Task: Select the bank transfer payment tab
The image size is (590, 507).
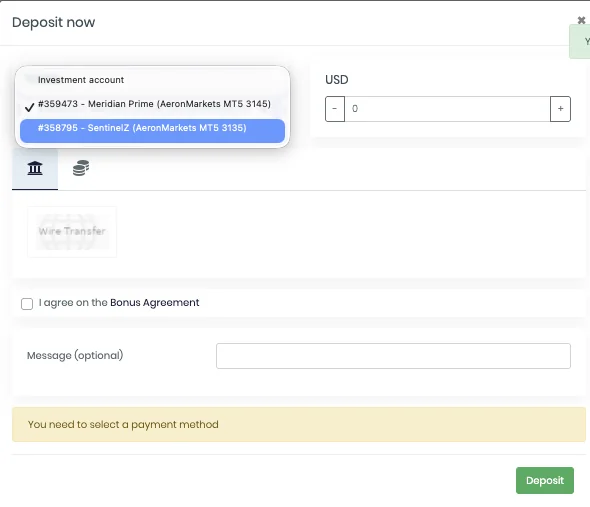Action: 35,168
